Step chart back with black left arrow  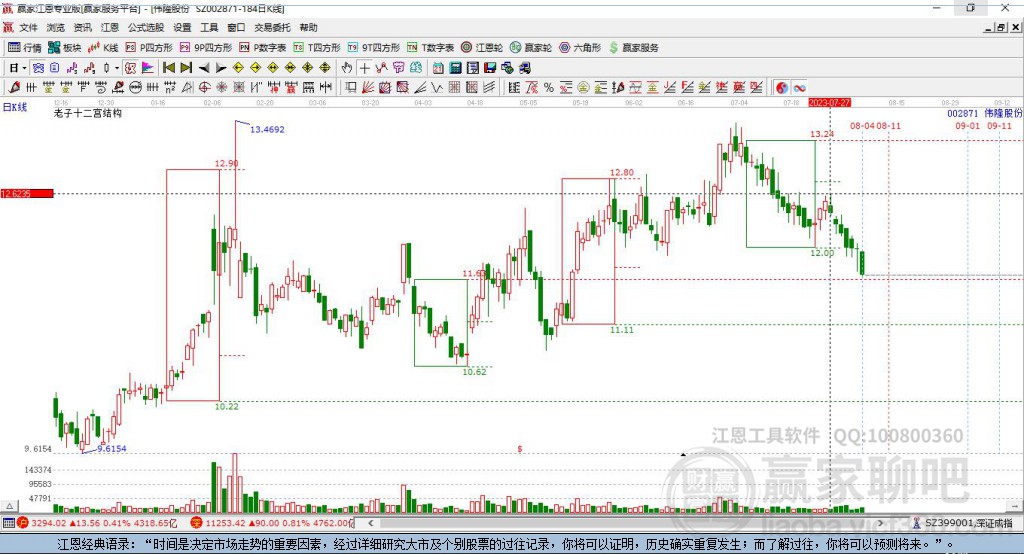204,68
